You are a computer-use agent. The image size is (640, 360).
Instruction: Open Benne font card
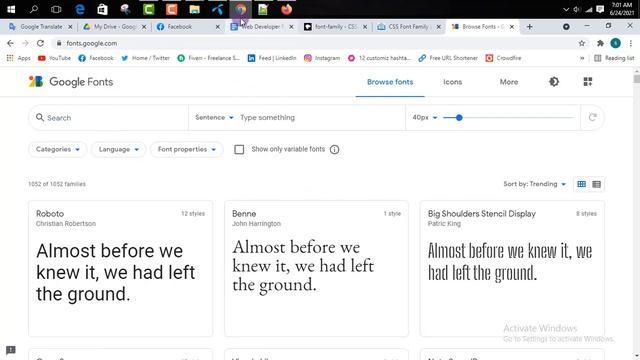pyautogui.click(x=316, y=269)
